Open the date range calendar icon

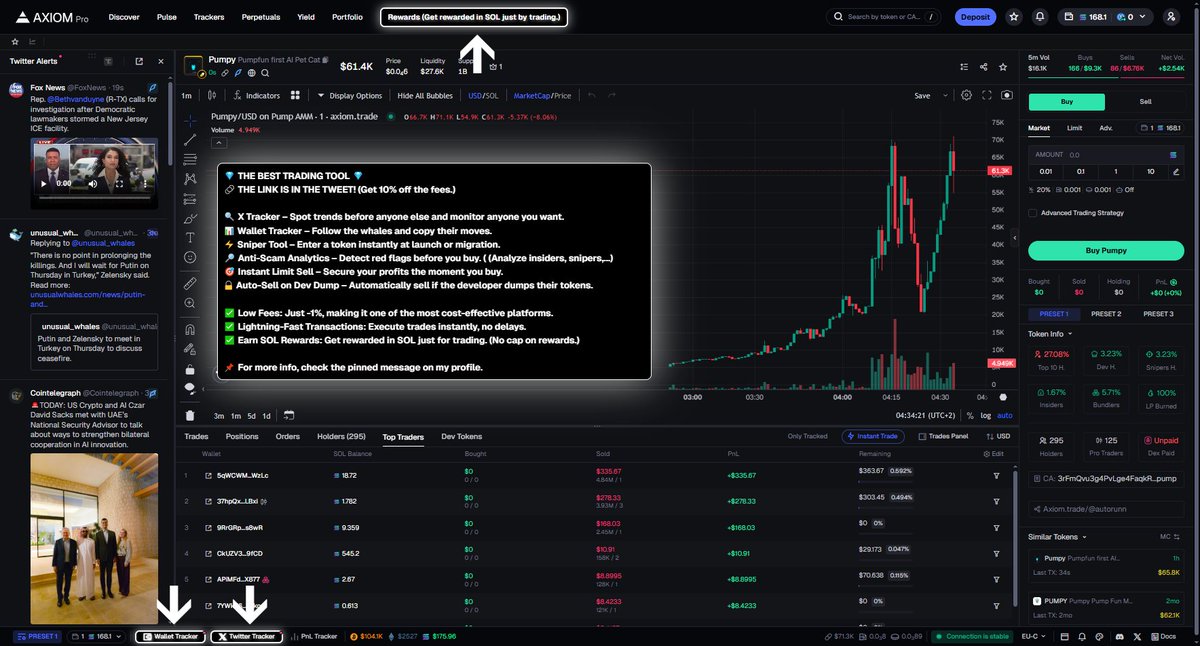point(289,415)
